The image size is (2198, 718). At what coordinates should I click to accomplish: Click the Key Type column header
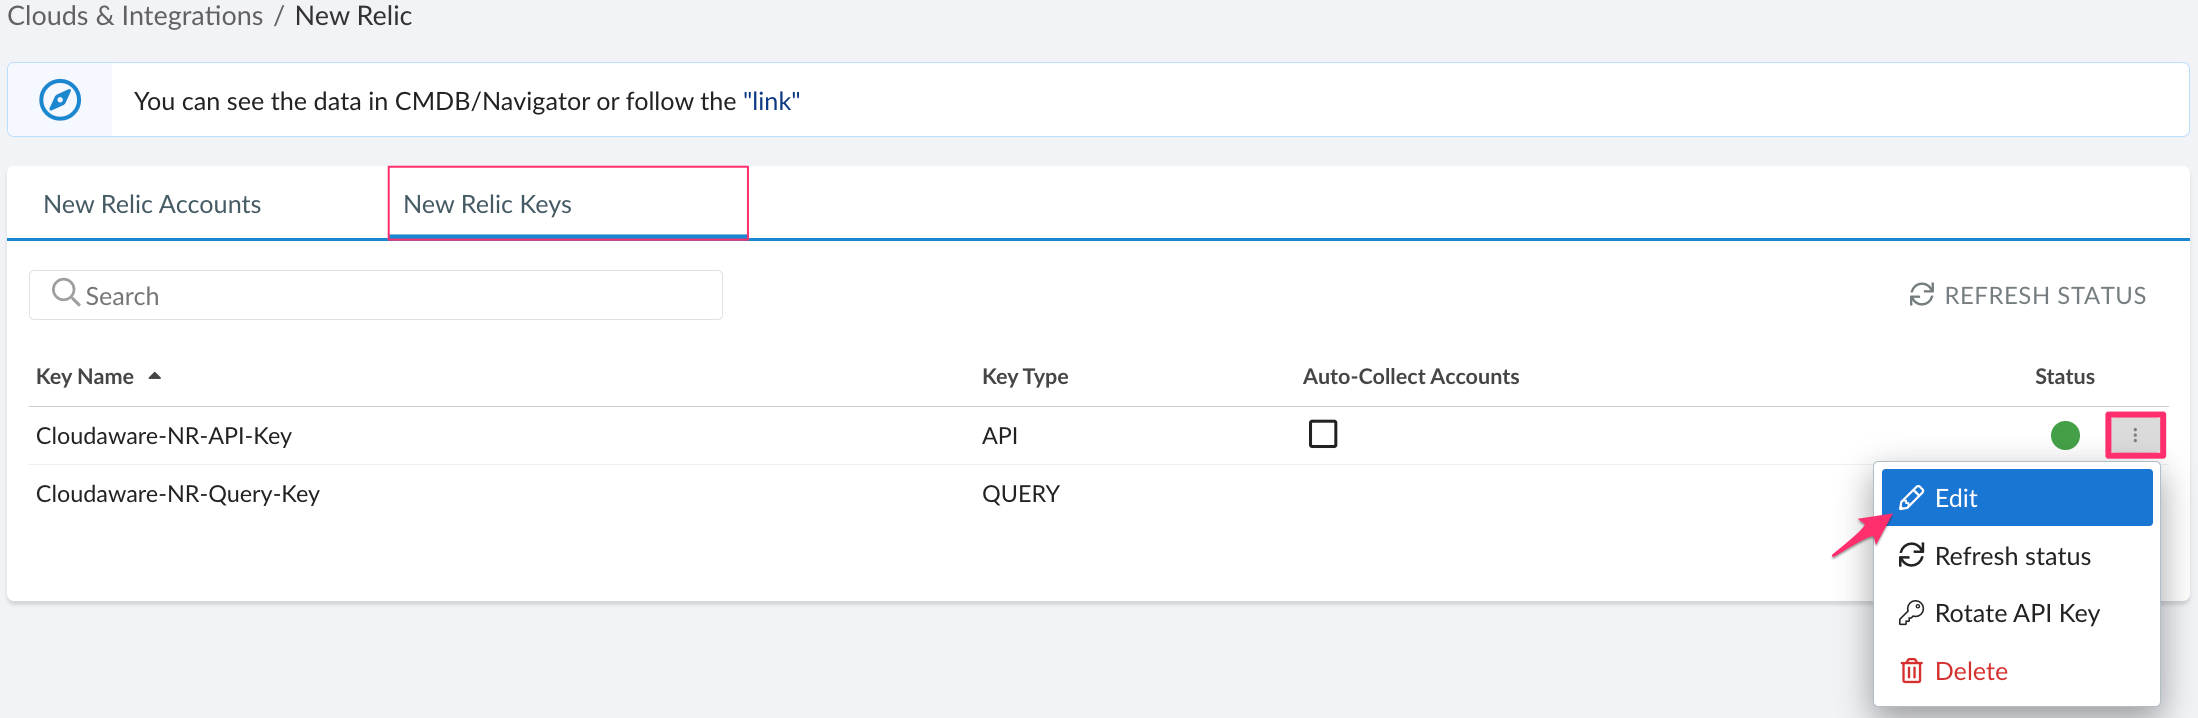pyautogui.click(x=1024, y=376)
